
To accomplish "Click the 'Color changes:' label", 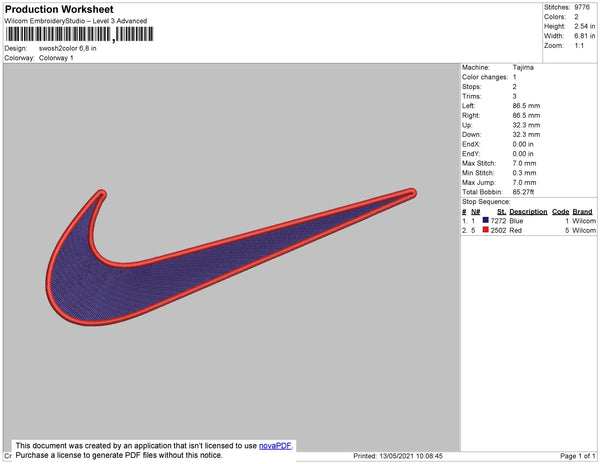I will [x=485, y=77].
